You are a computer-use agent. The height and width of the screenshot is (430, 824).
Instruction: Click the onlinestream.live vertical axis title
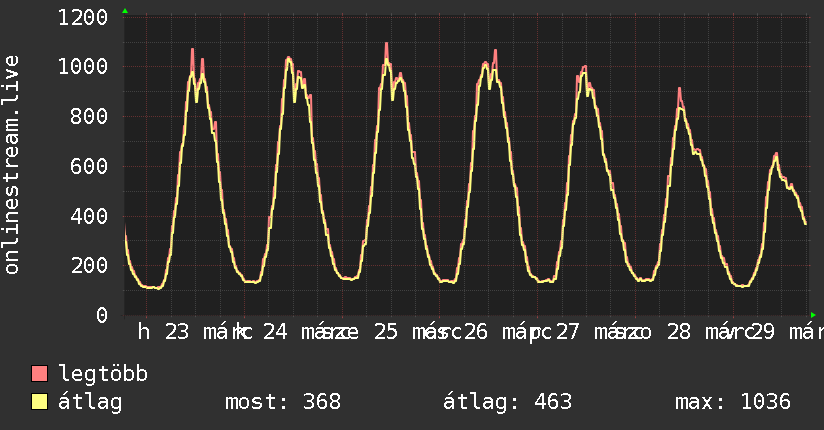point(12,165)
